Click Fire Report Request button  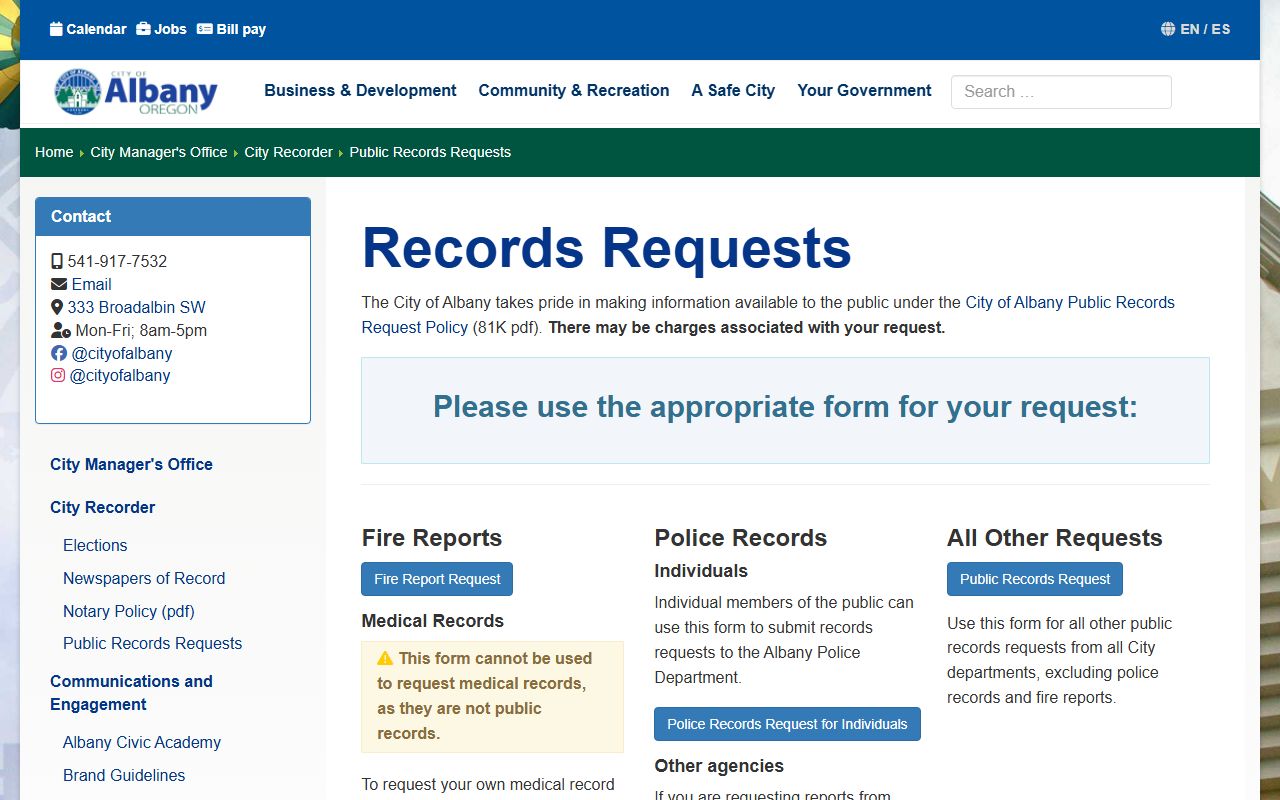[437, 579]
